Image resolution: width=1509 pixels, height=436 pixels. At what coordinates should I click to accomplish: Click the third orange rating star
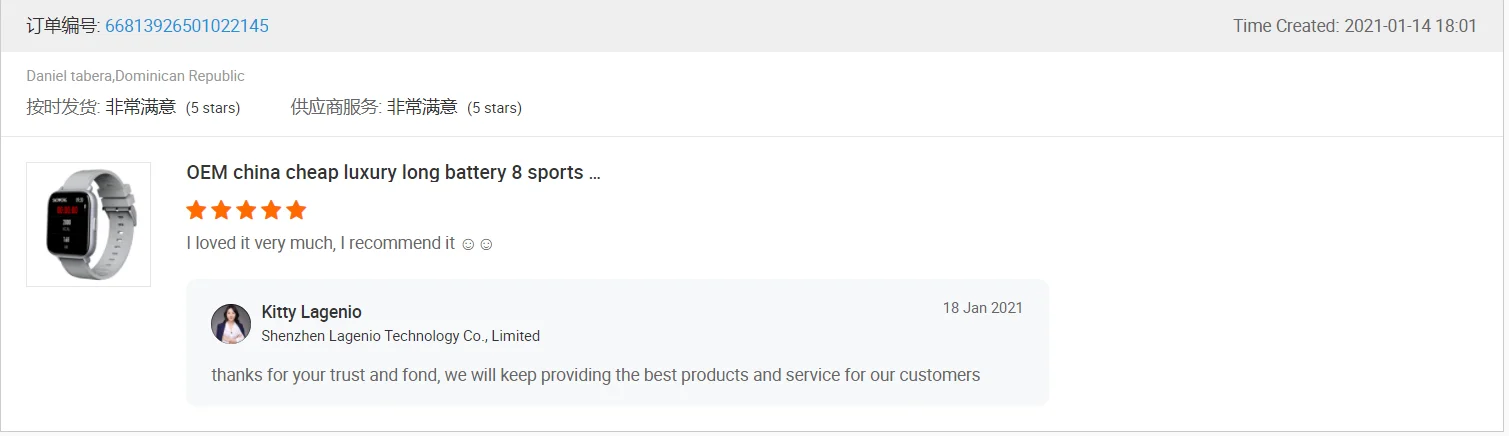(246, 210)
